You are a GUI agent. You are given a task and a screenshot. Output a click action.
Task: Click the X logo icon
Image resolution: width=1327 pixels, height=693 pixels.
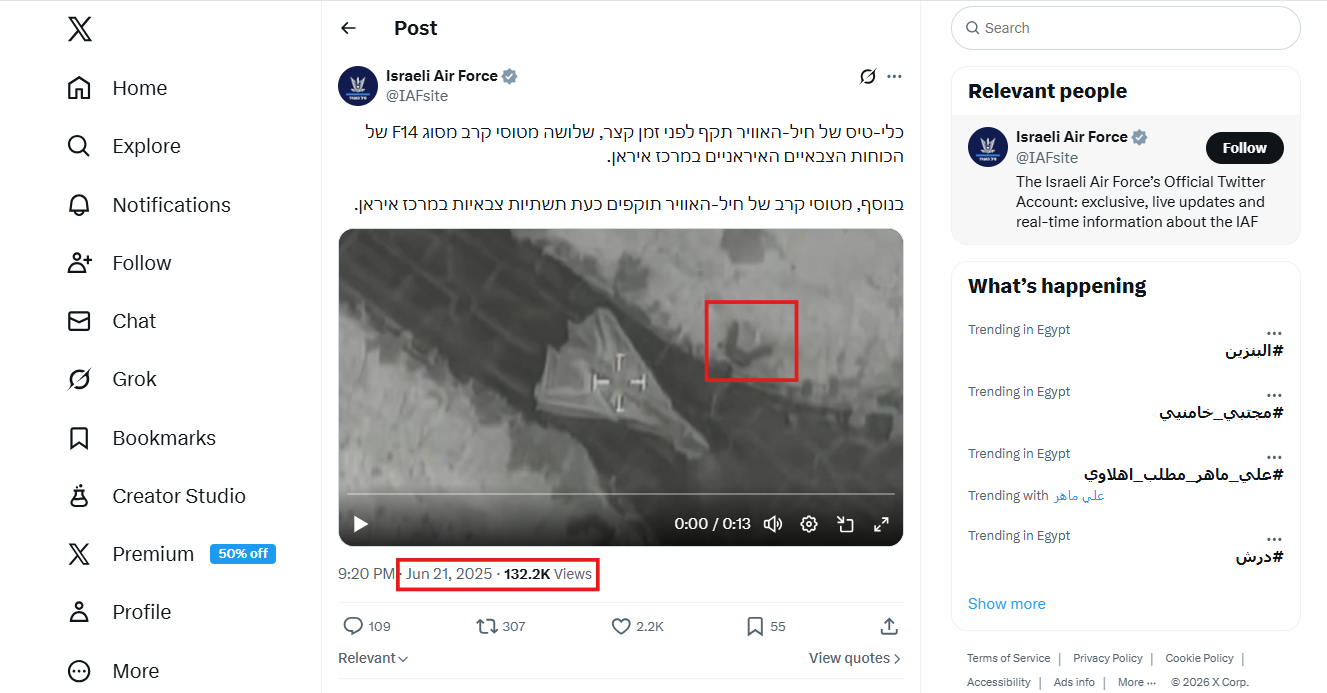[80, 29]
